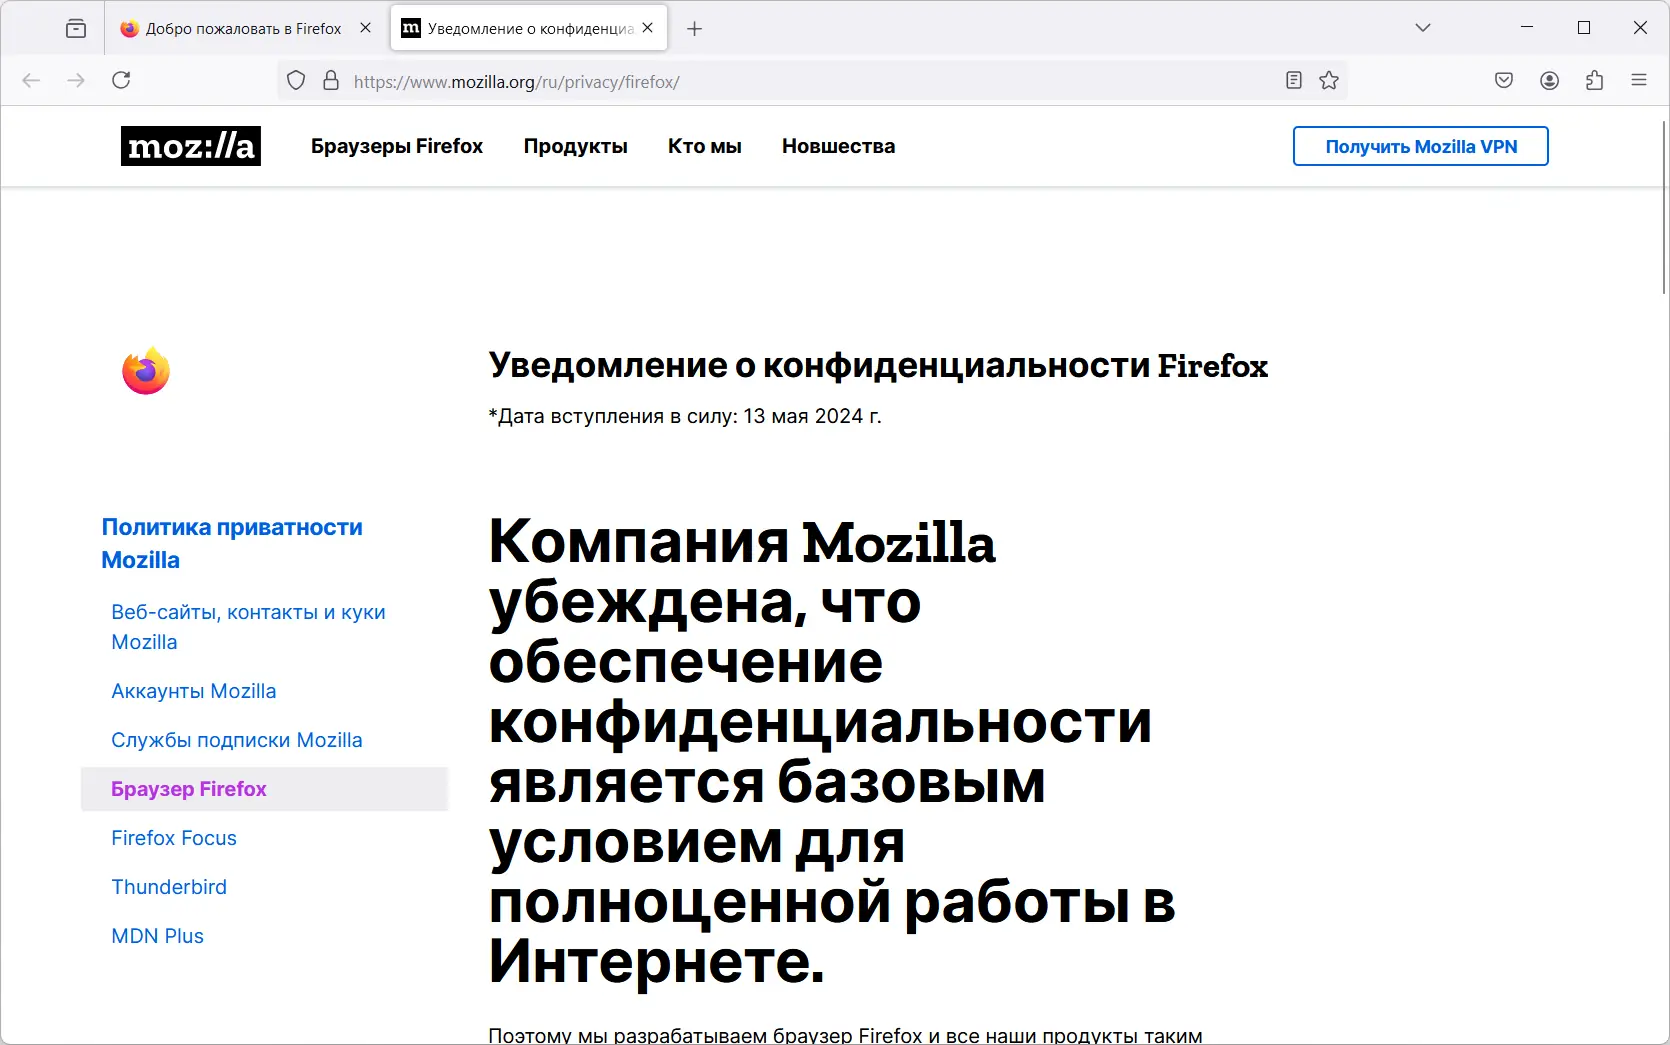Screen dimensions: 1670x1045
Task: Open Thunderbird sidebar link
Action: coord(169,887)
